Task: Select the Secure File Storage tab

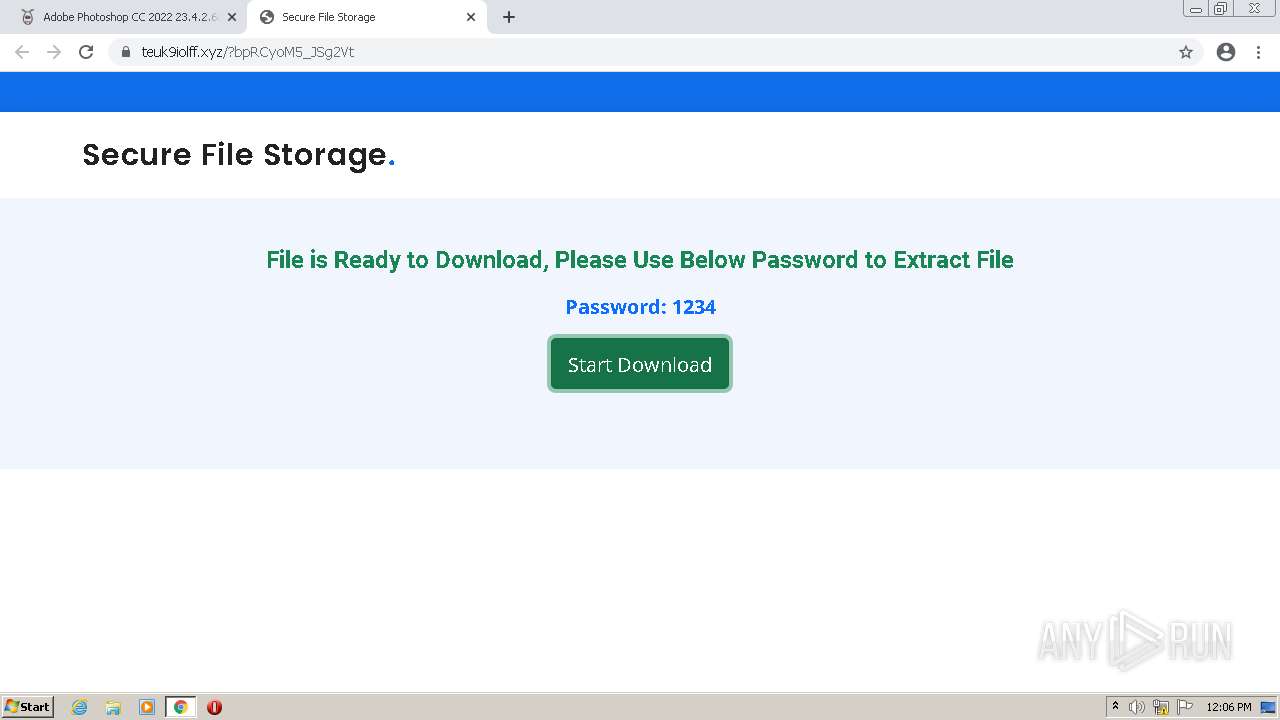Action: coord(368,17)
